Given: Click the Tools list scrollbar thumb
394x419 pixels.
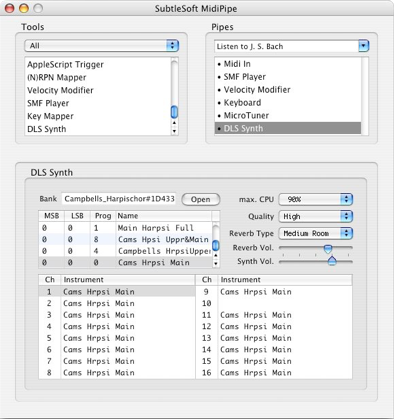Looking at the screenshot, I should point(174,112).
